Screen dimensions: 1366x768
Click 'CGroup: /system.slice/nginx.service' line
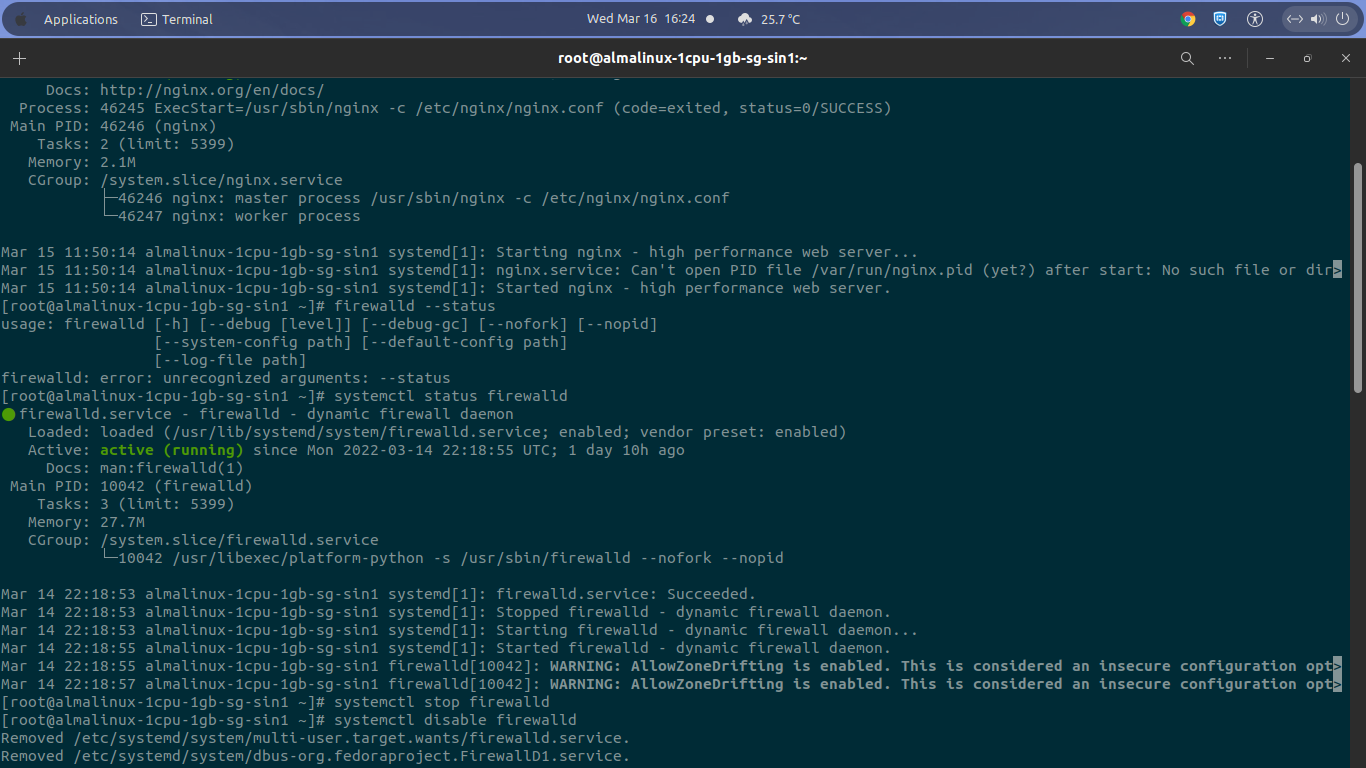[x=185, y=180]
